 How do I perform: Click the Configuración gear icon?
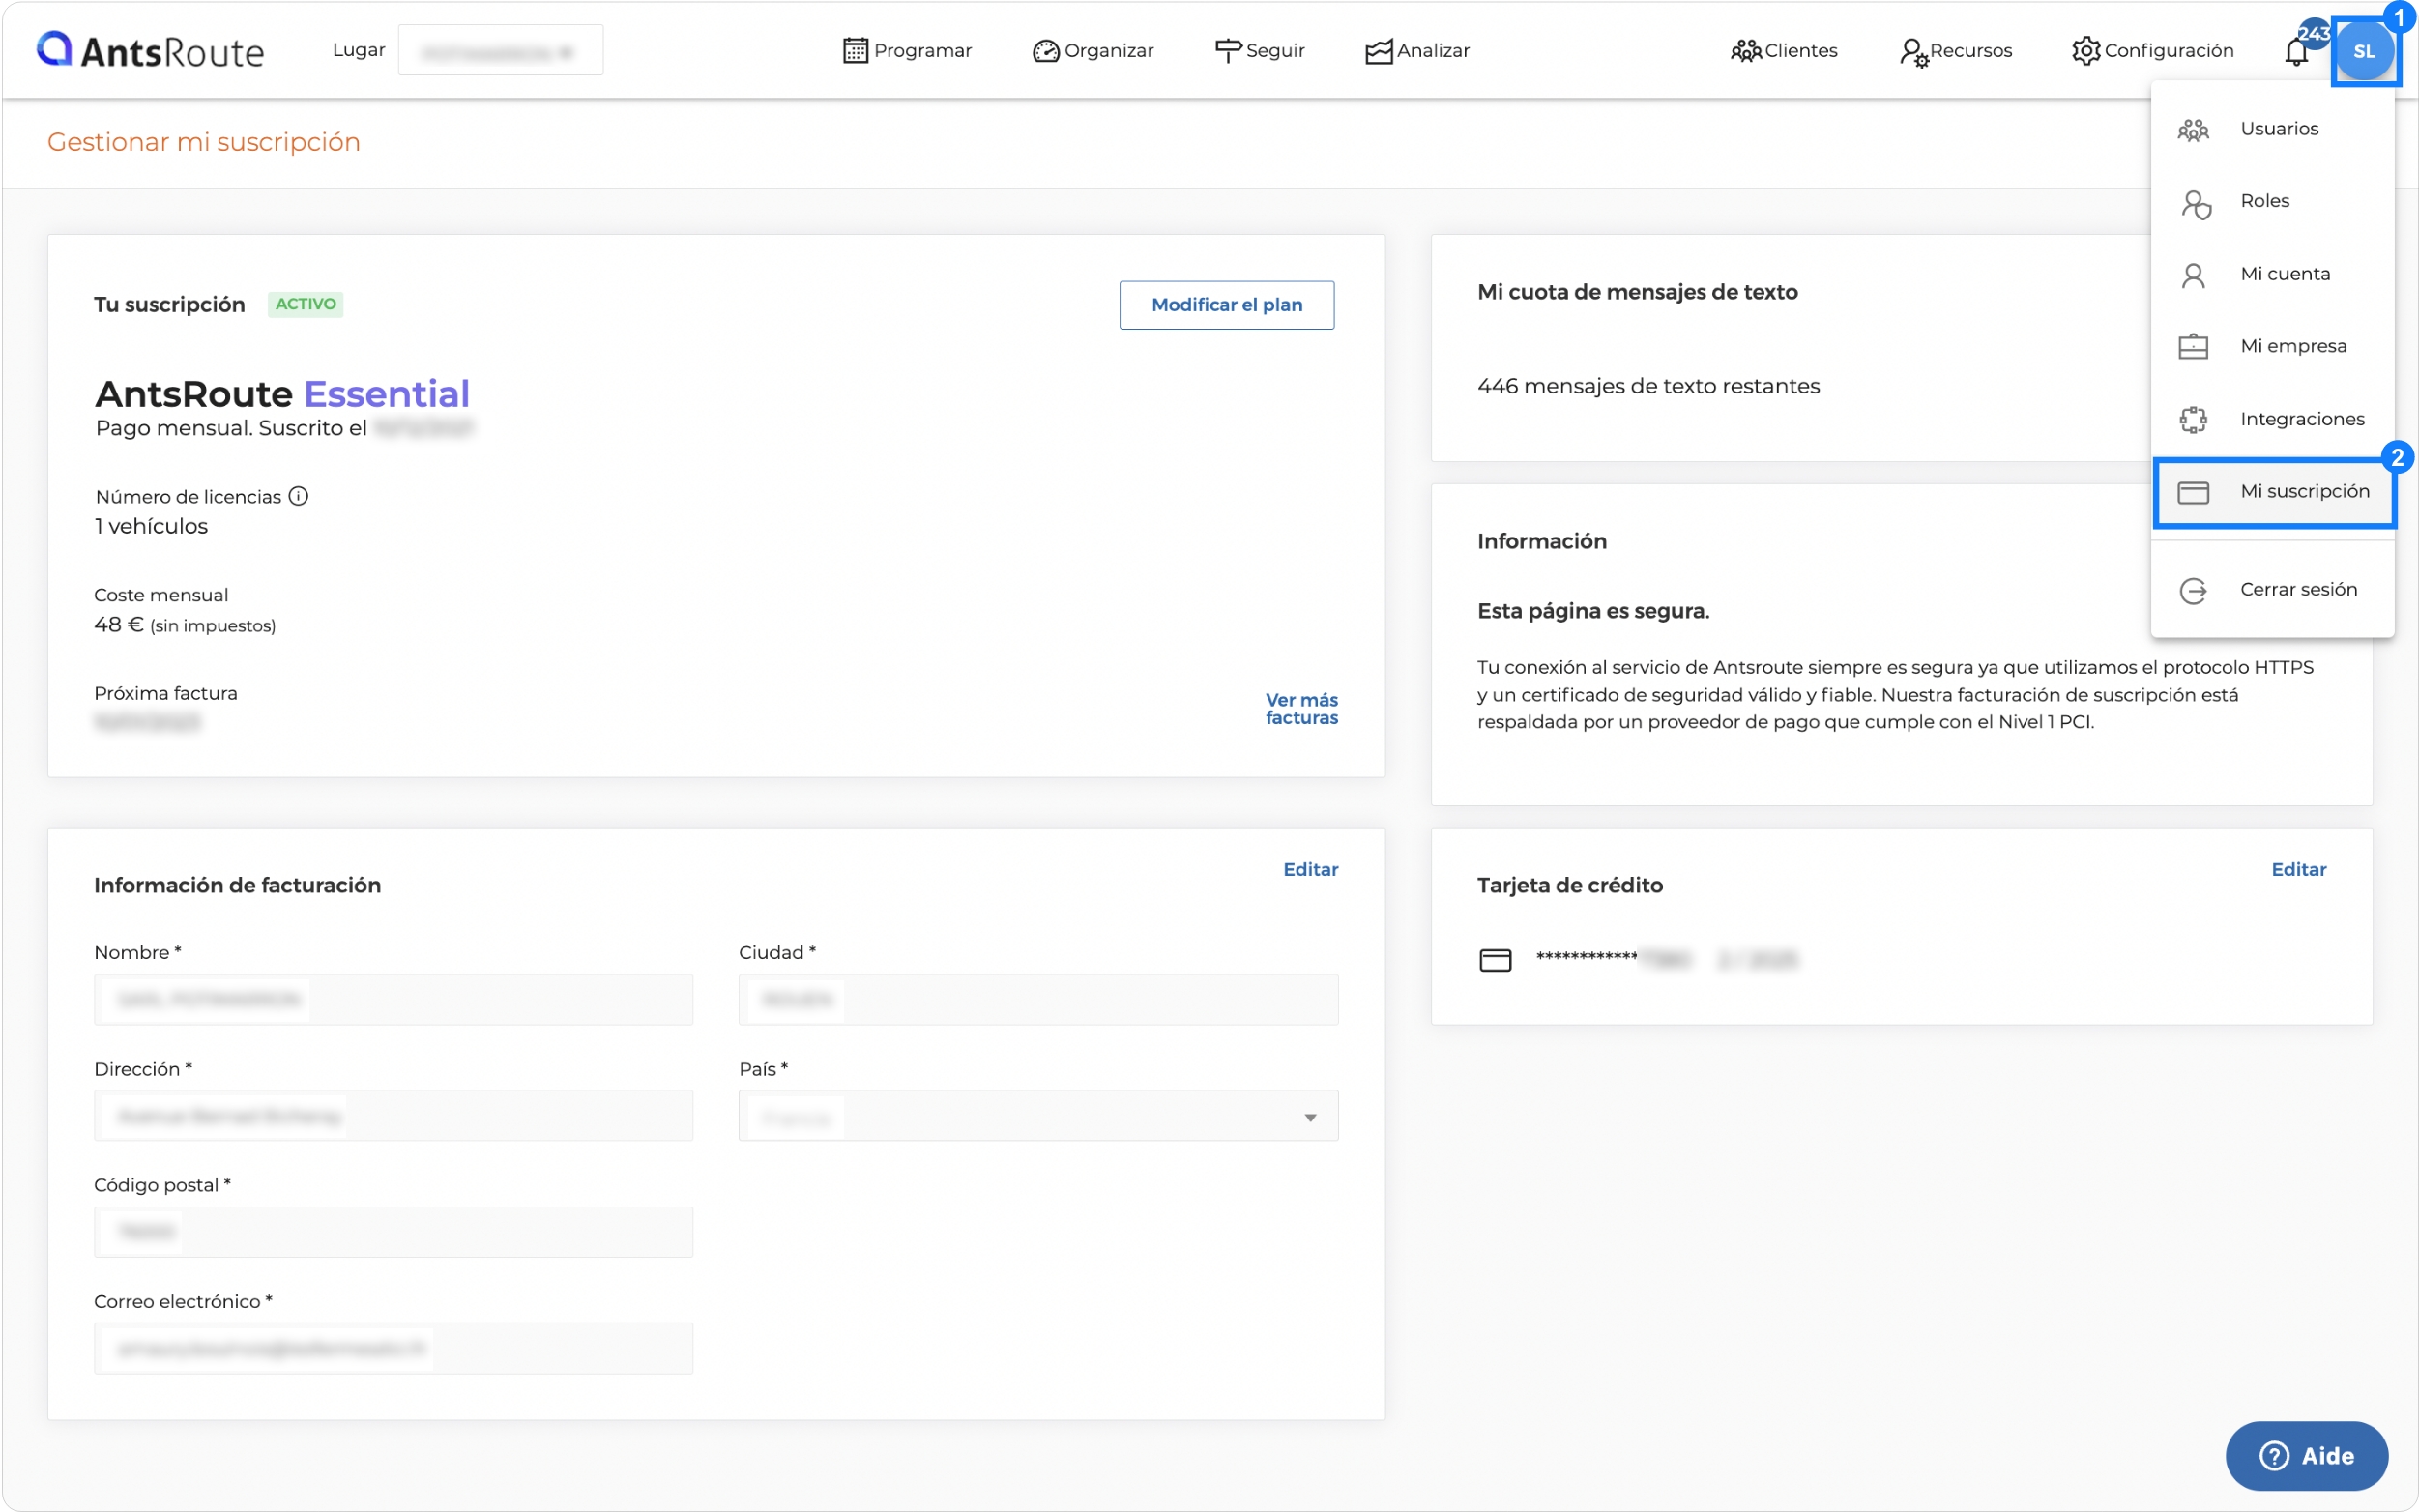pos(2085,51)
